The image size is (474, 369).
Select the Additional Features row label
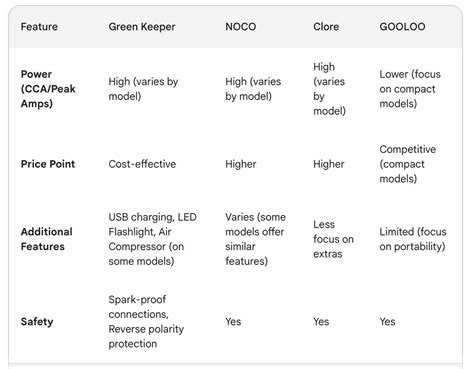(46, 239)
